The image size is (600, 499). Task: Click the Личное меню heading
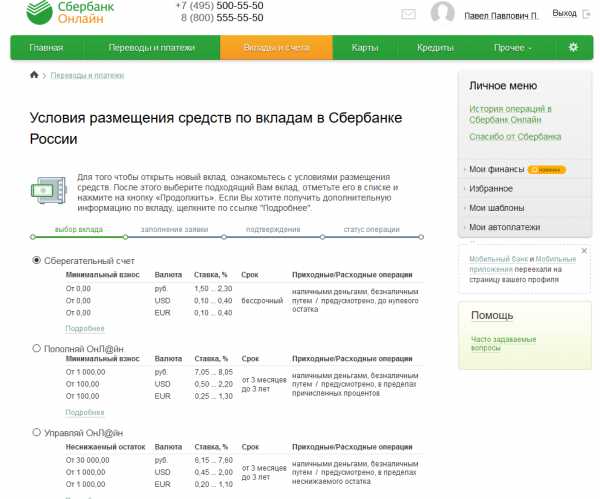[503, 86]
